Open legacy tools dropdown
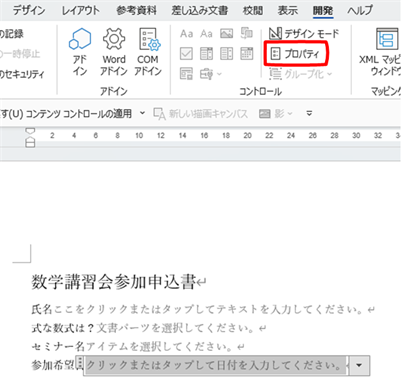The height and width of the screenshot is (388, 404). pos(211,74)
